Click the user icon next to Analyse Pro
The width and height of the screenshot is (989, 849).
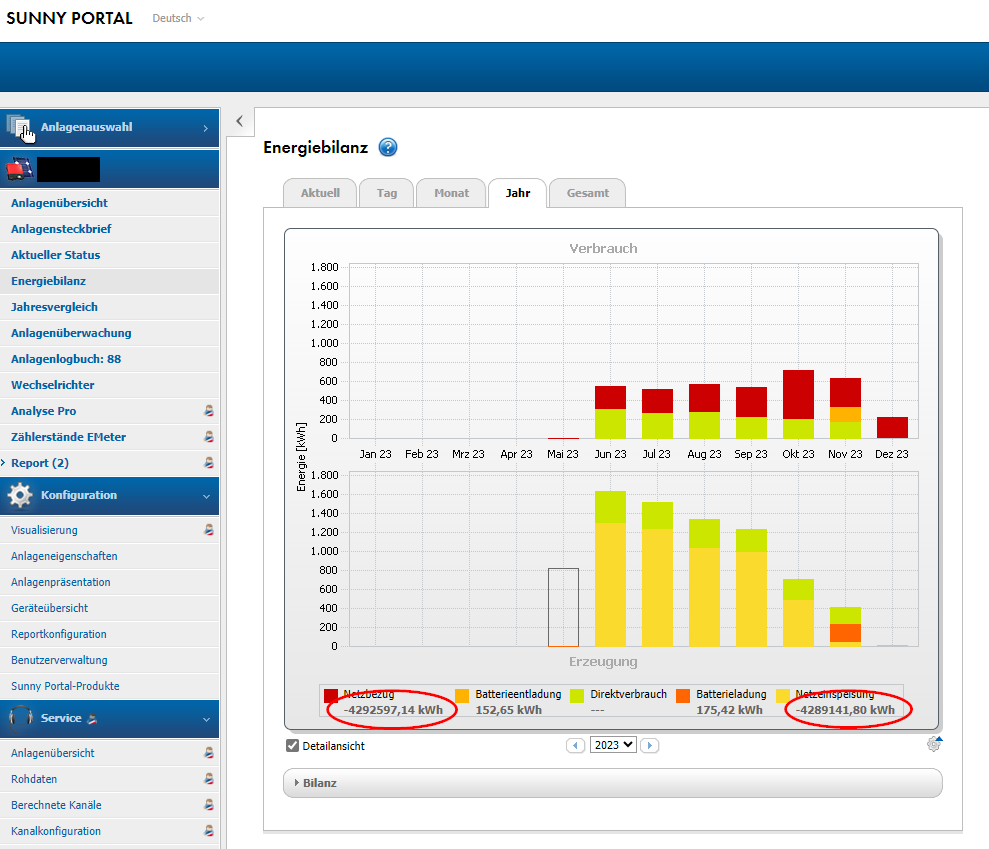tap(209, 411)
